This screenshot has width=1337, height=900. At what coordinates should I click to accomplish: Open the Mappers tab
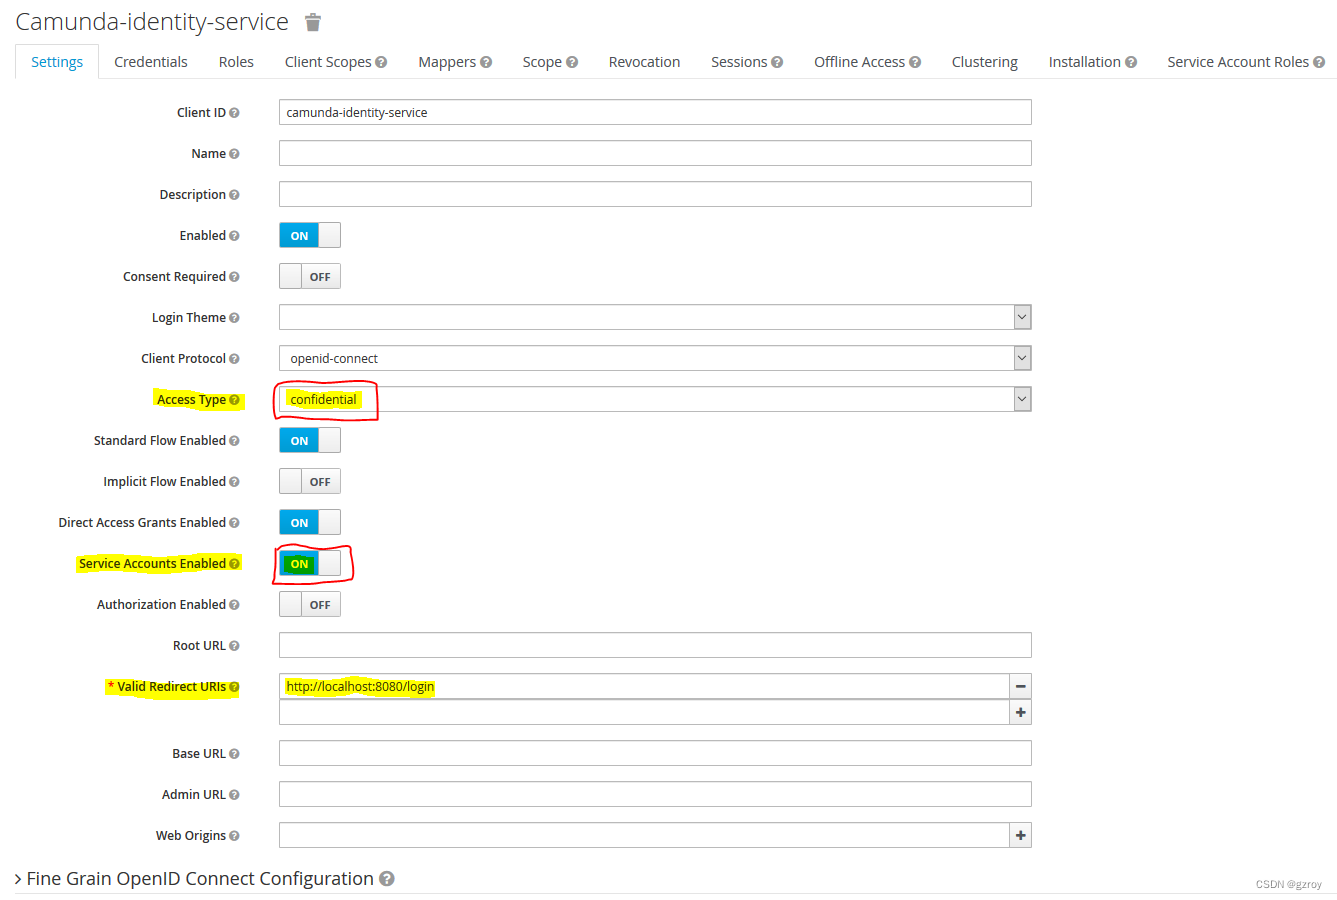tap(455, 62)
